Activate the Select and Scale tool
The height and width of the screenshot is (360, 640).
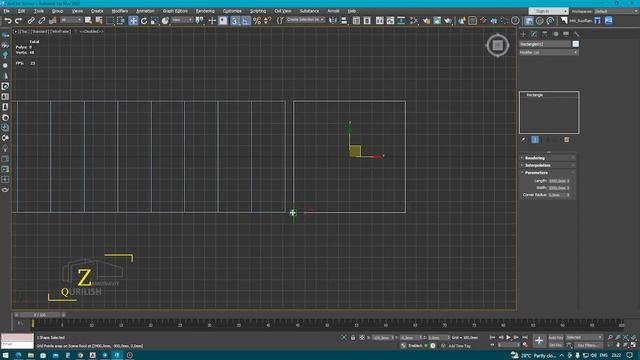154,20
